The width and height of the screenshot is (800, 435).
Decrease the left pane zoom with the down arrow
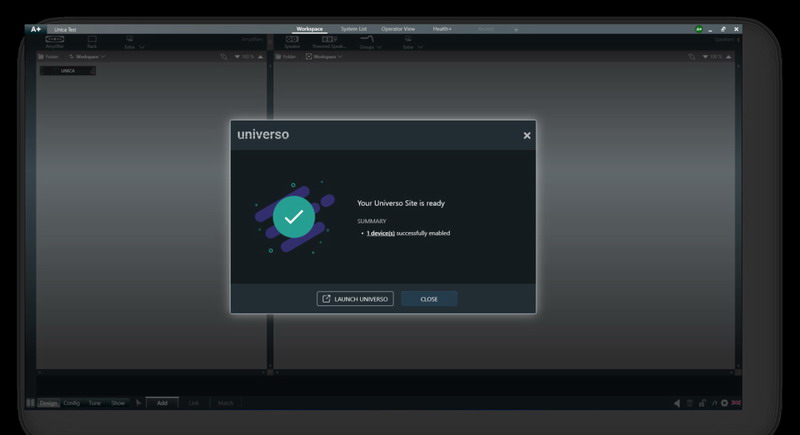(237, 57)
